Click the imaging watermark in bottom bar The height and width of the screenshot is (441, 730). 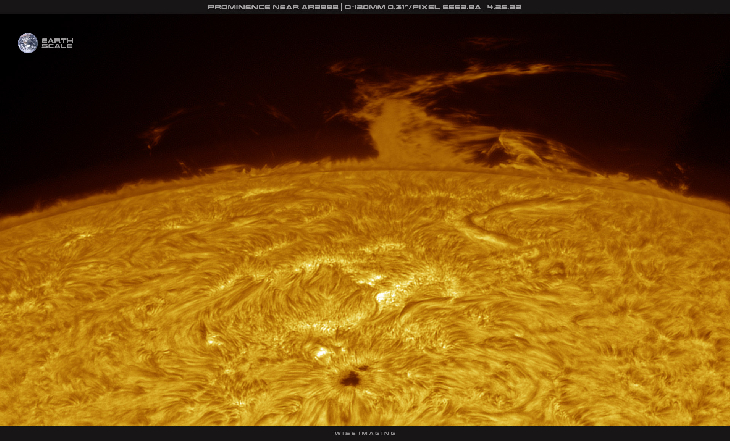tap(365, 433)
